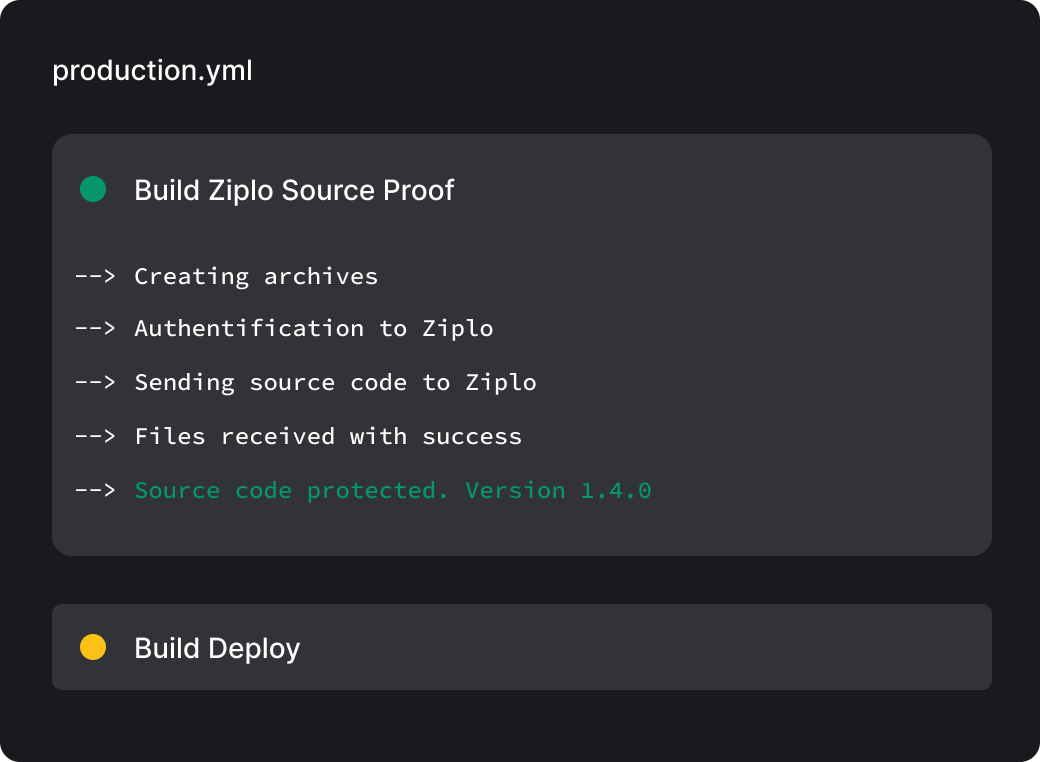This screenshot has width=1040, height=762.
Task: Select the 'Creating archives' log line
Action: [256, 277]
